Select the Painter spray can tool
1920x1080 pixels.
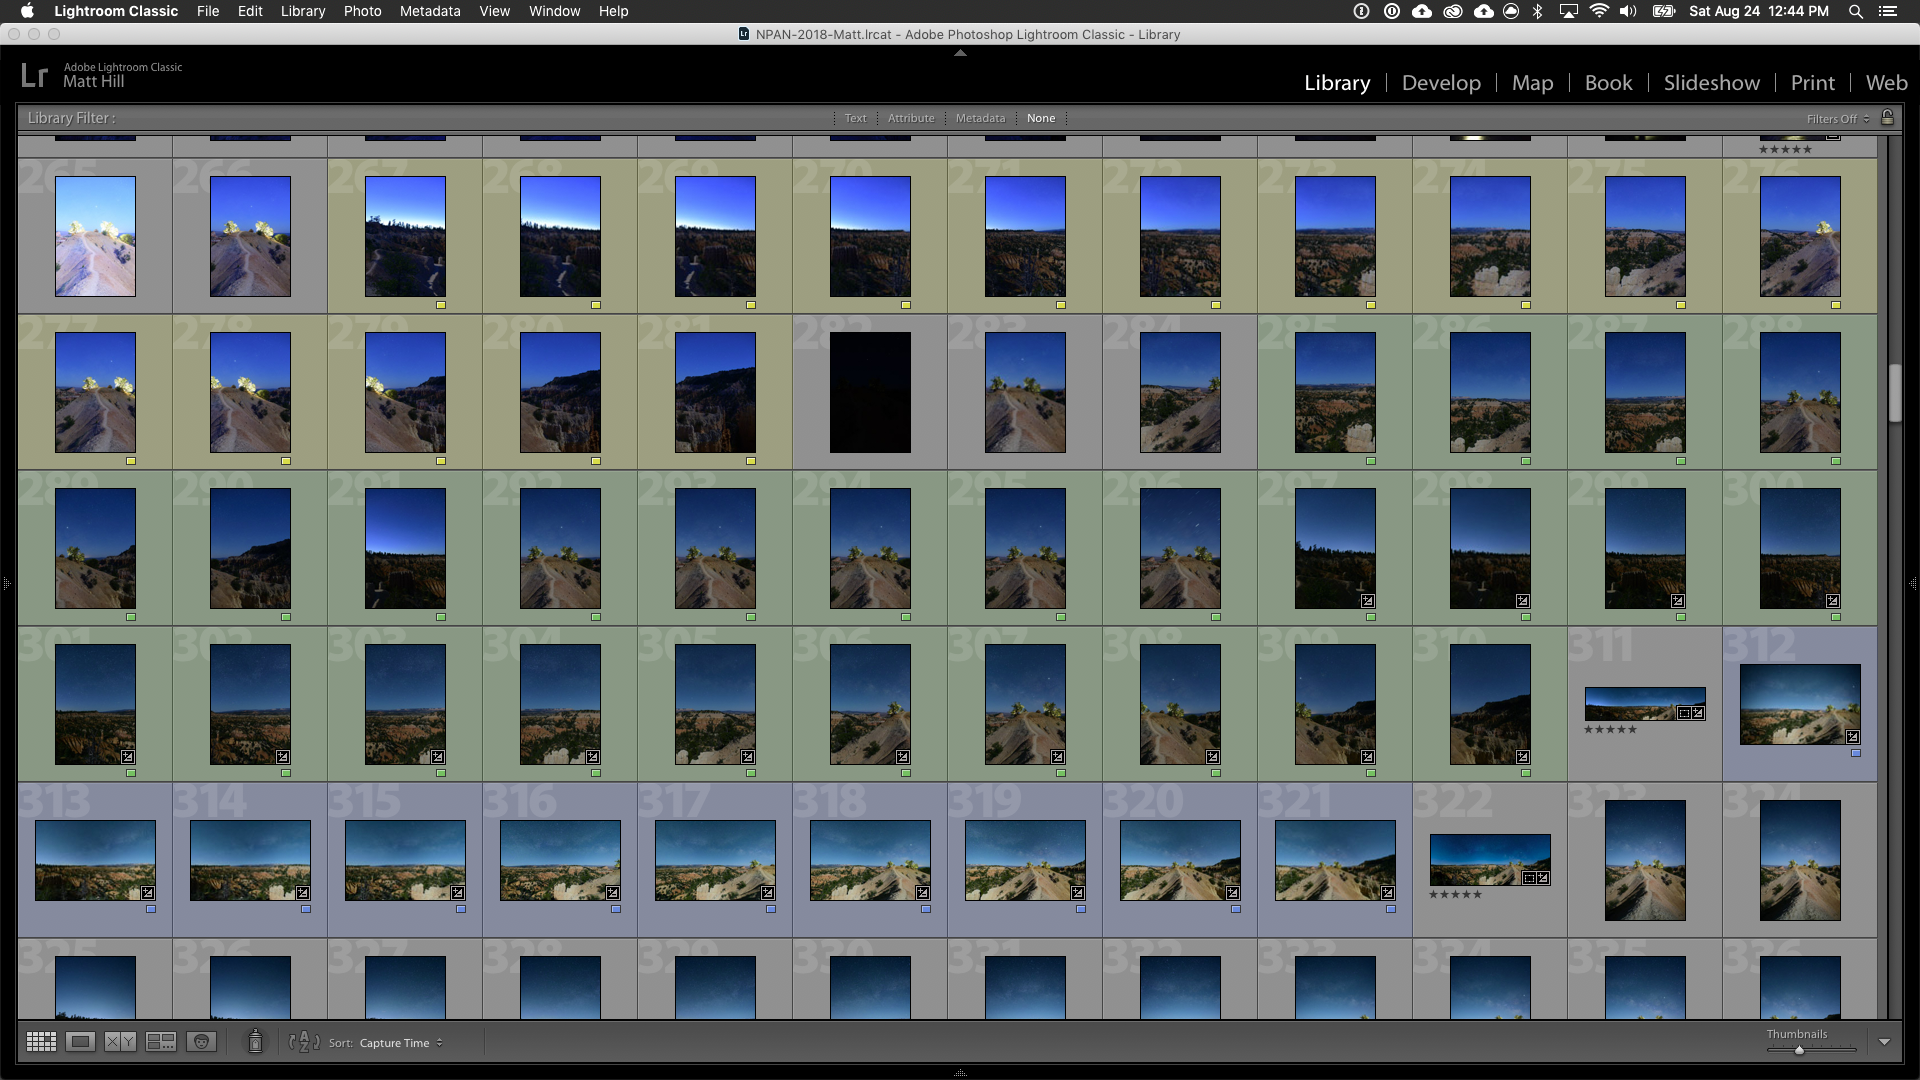pyautogui.click(x=255, y=1042)
